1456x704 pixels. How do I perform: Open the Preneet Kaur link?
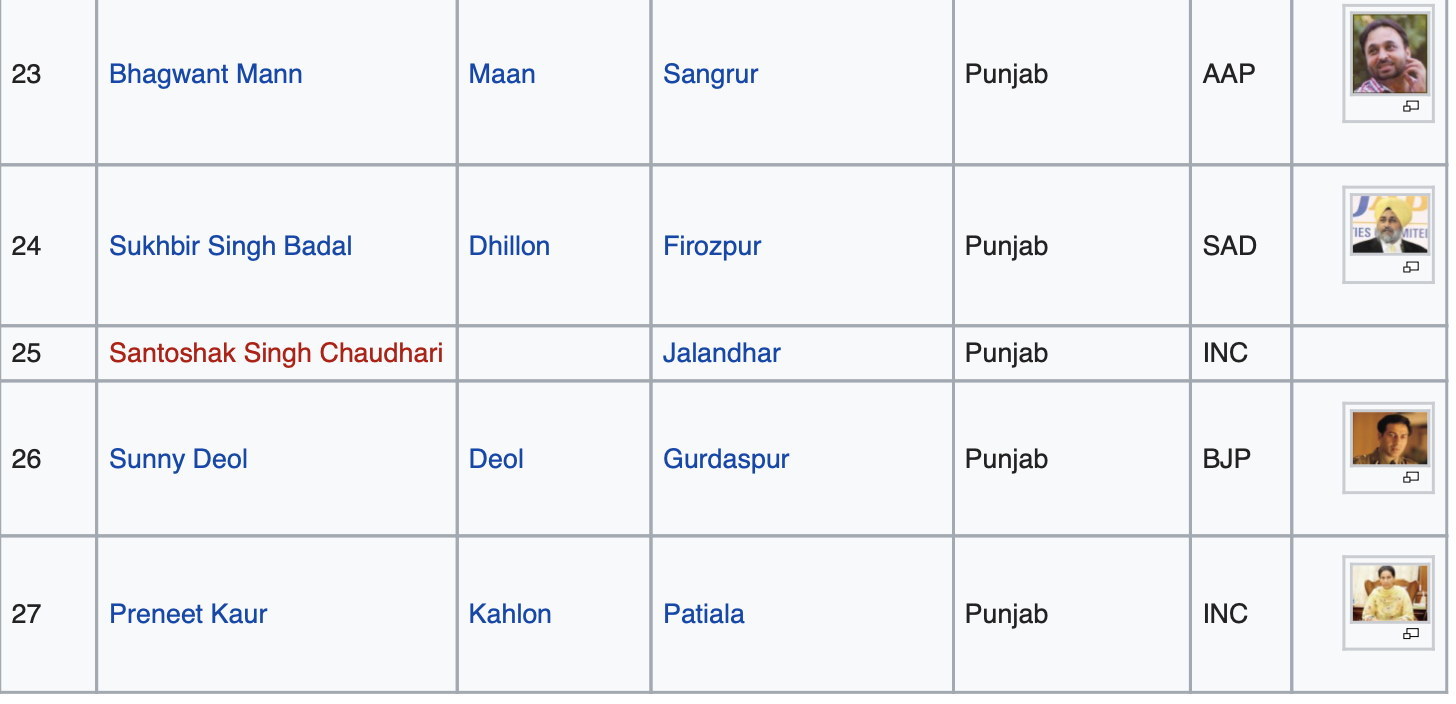[188, 614]
